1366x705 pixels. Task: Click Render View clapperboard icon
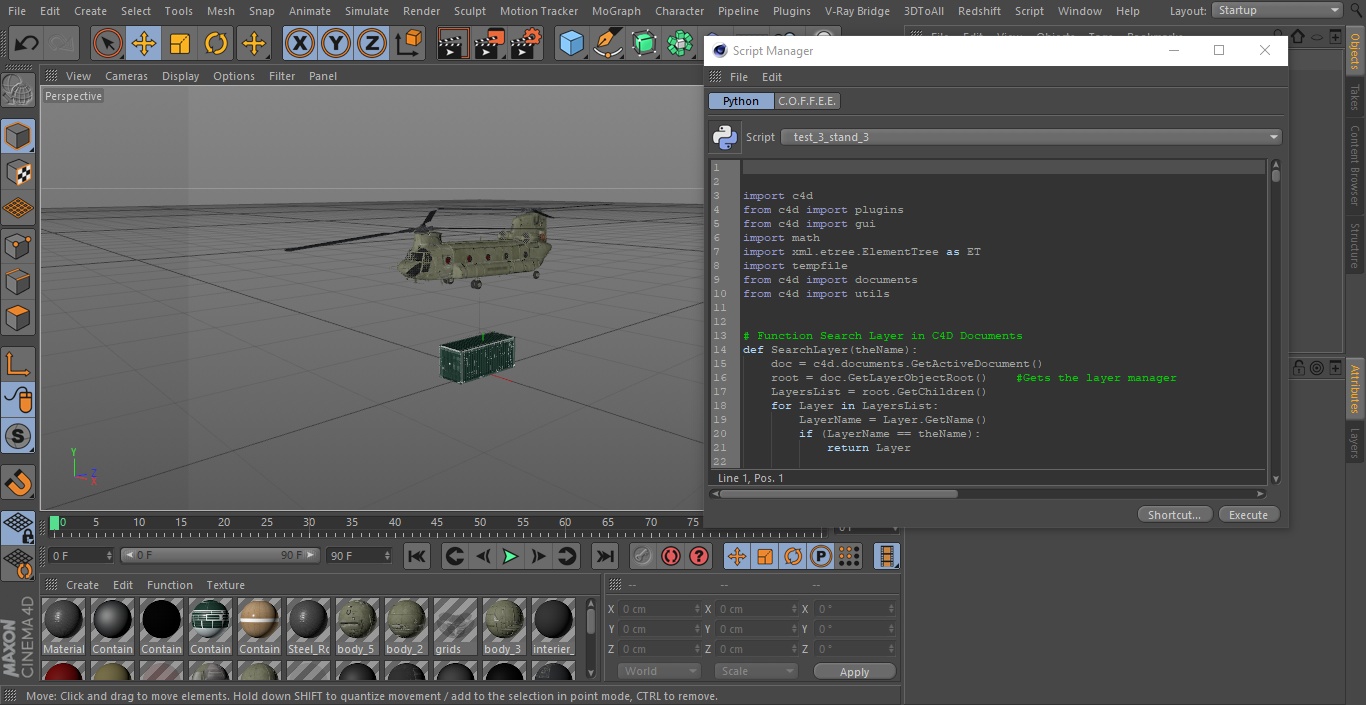[453, 44]
